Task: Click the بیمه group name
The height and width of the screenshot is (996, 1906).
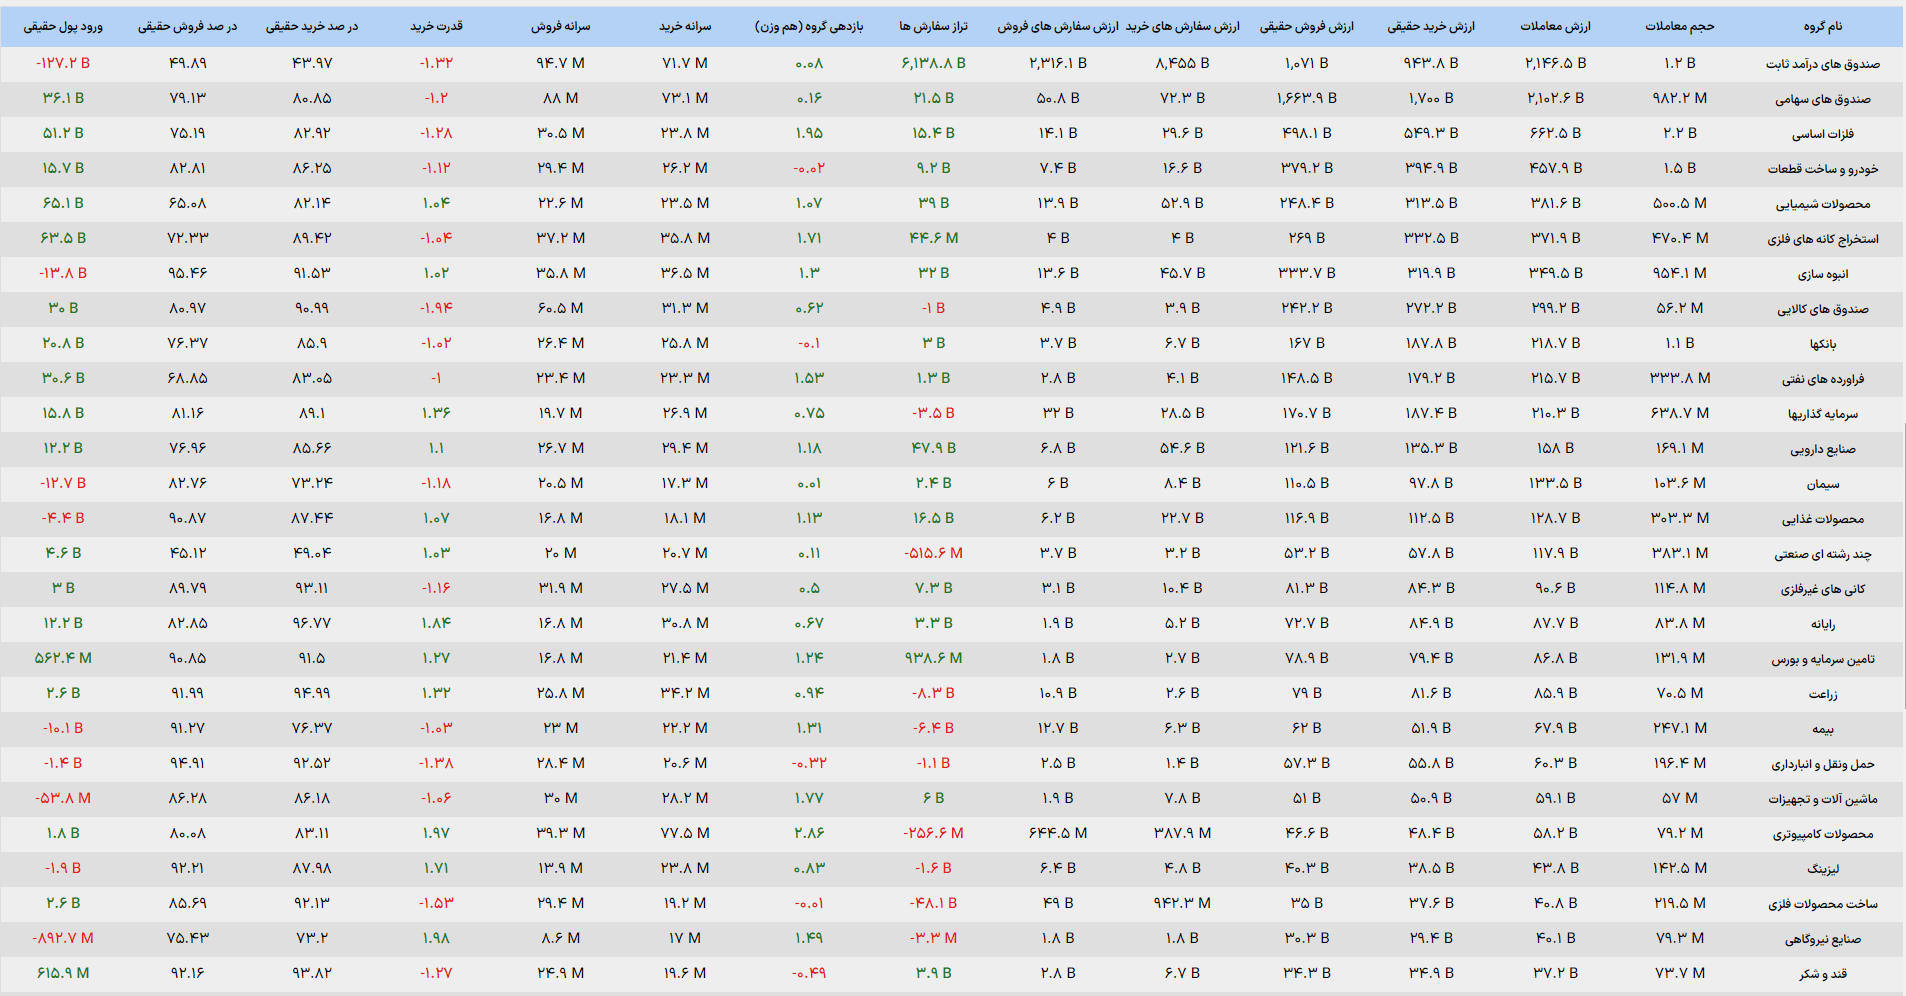Action: pyautogui.click(x=1822, y=729)
